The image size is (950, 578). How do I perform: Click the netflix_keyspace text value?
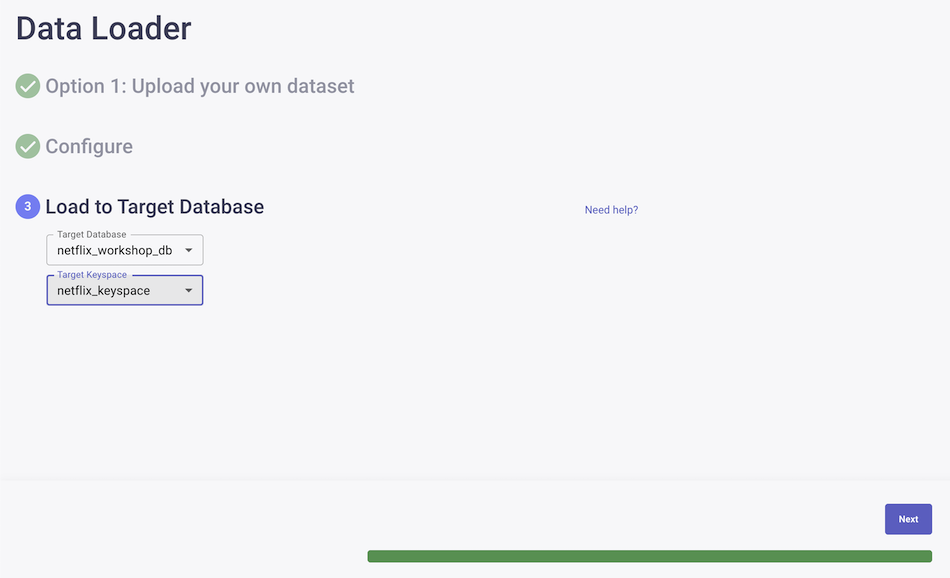click(x=104, y=291)
